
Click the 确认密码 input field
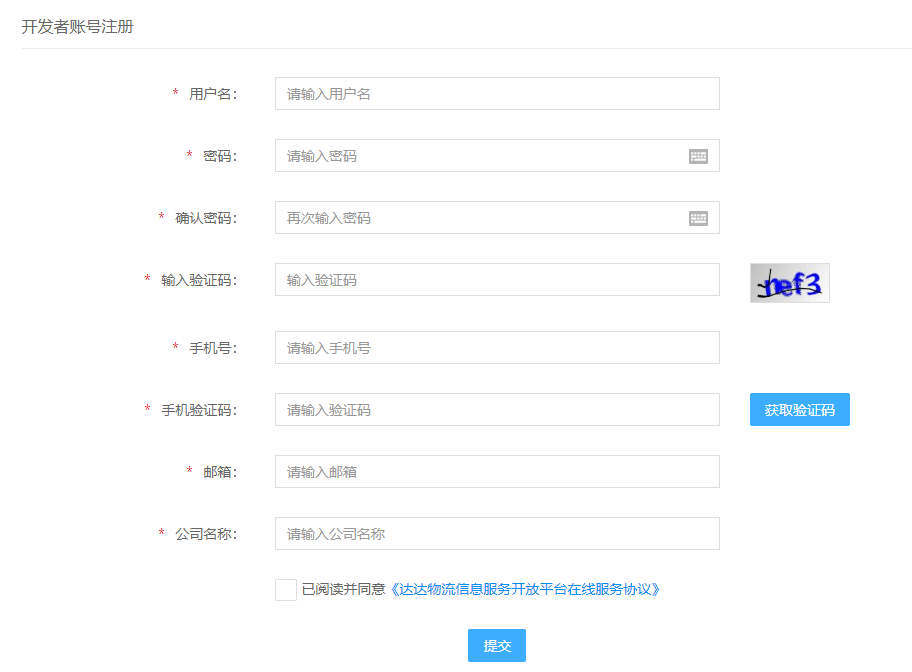(x=497, y=218)
